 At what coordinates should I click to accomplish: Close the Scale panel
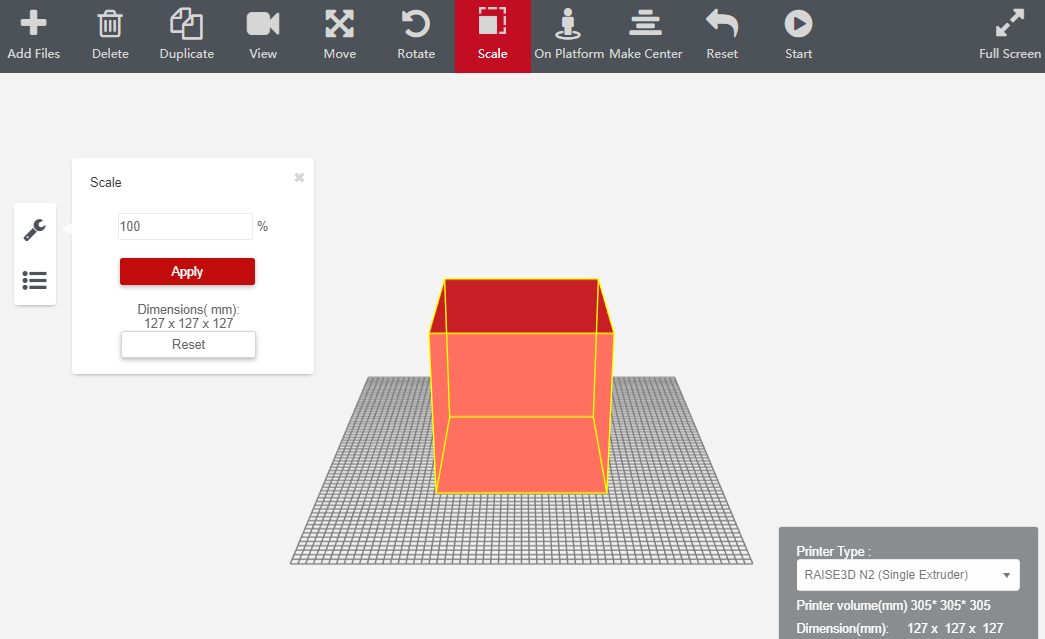click(299, 177)
